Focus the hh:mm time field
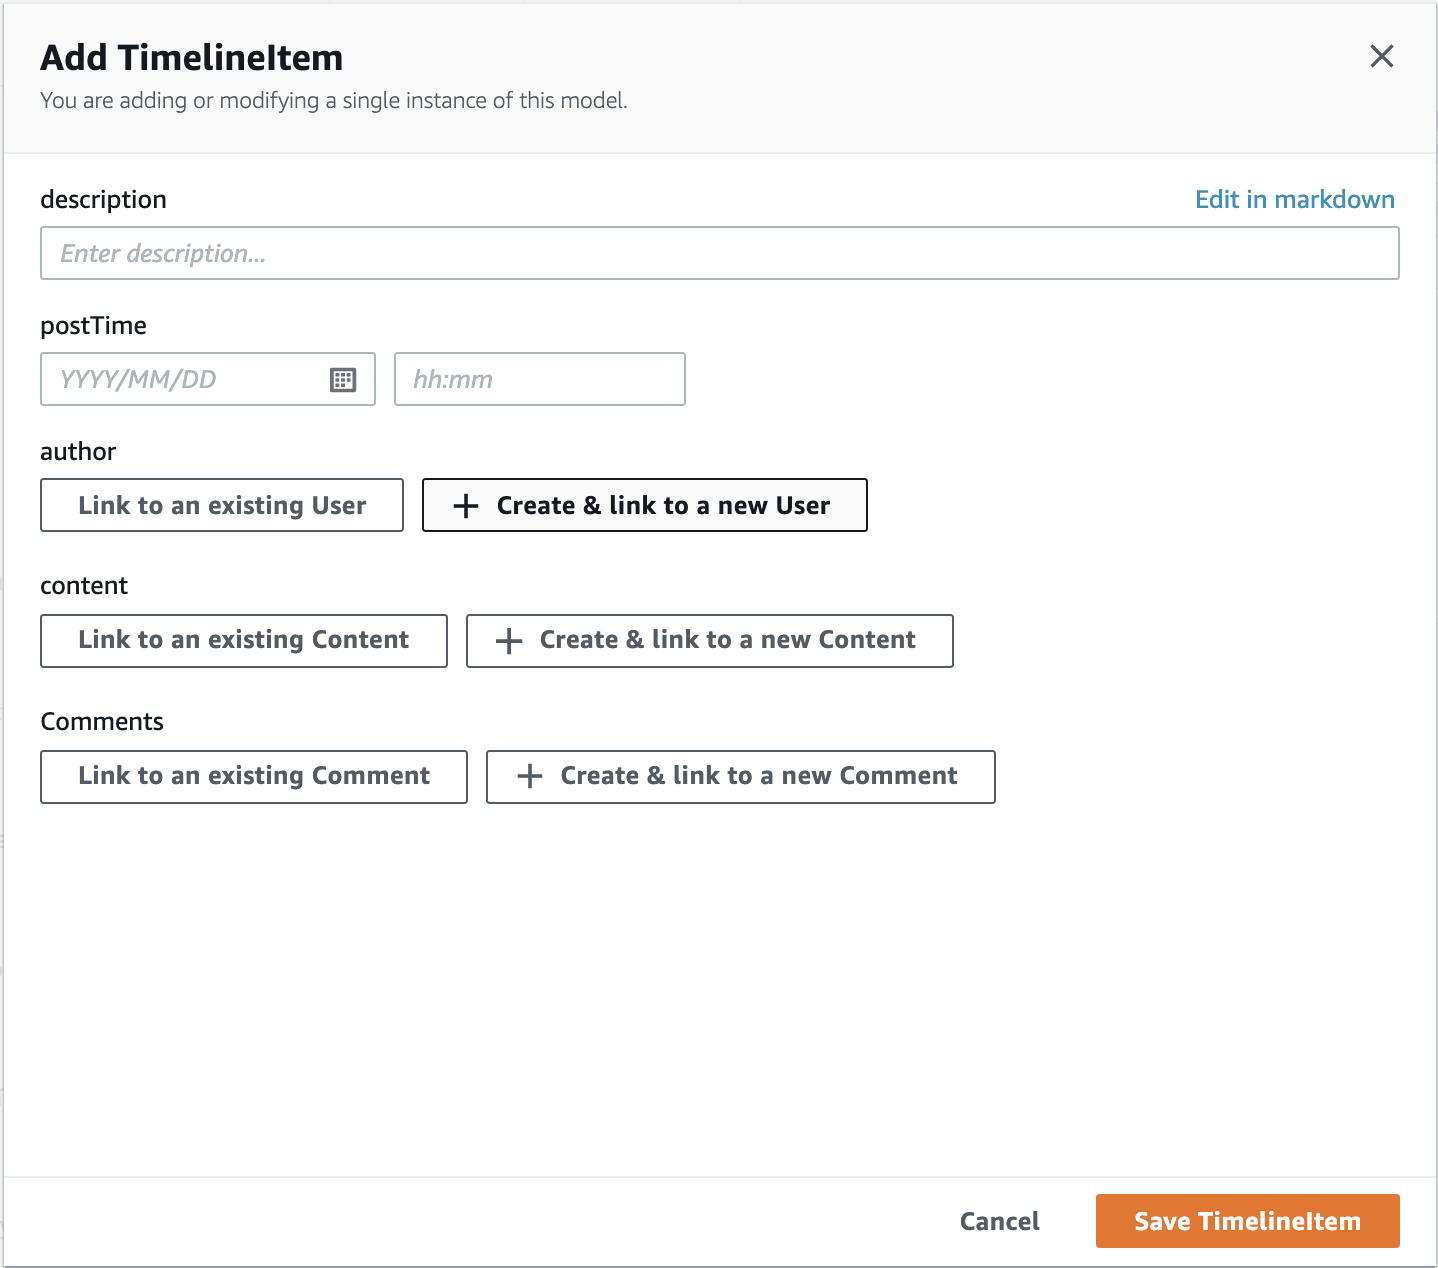Screen dimensions: 1438x1268 (x=539, y=379)
